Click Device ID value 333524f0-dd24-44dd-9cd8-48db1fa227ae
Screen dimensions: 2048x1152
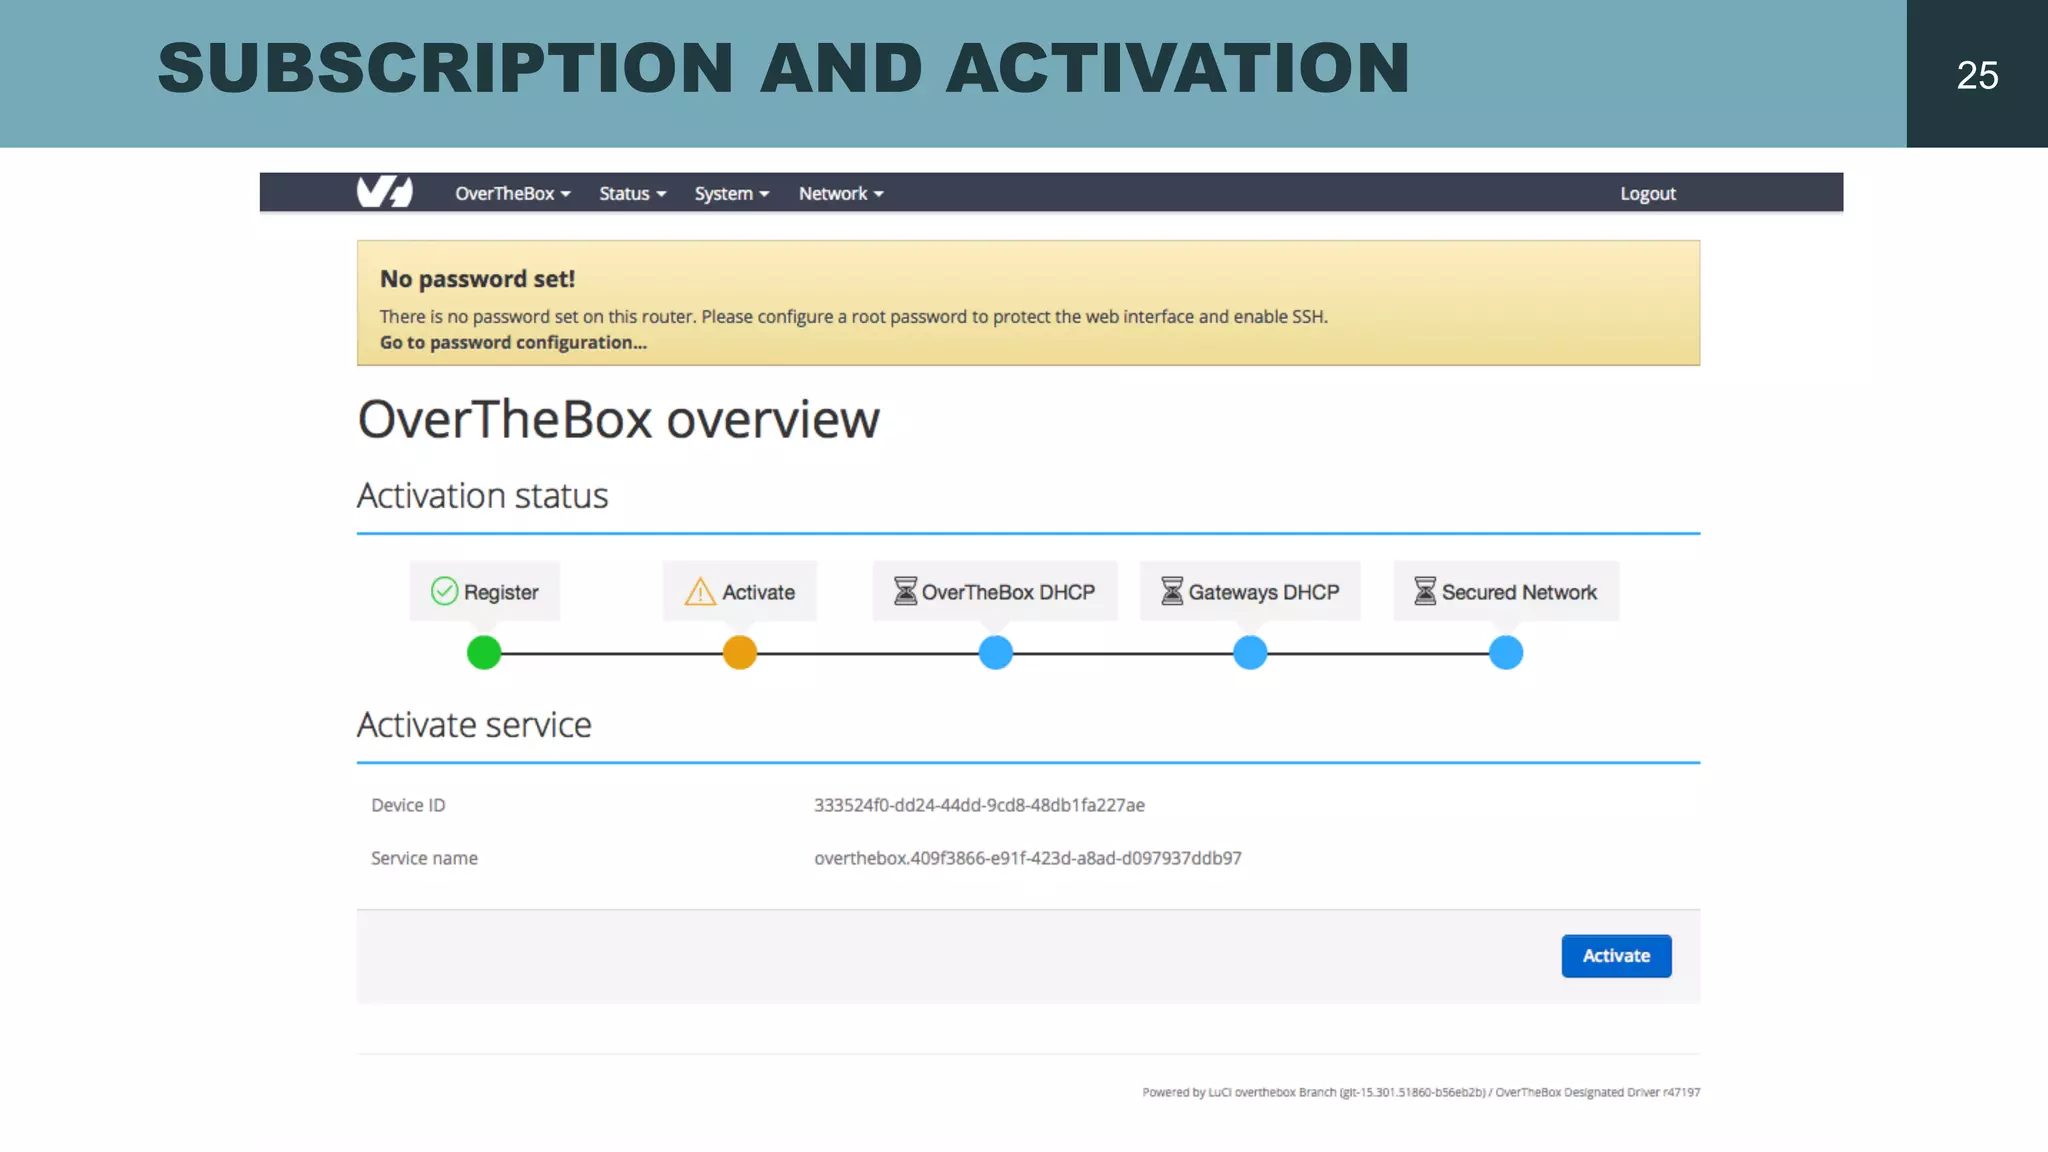coord(979,805)
